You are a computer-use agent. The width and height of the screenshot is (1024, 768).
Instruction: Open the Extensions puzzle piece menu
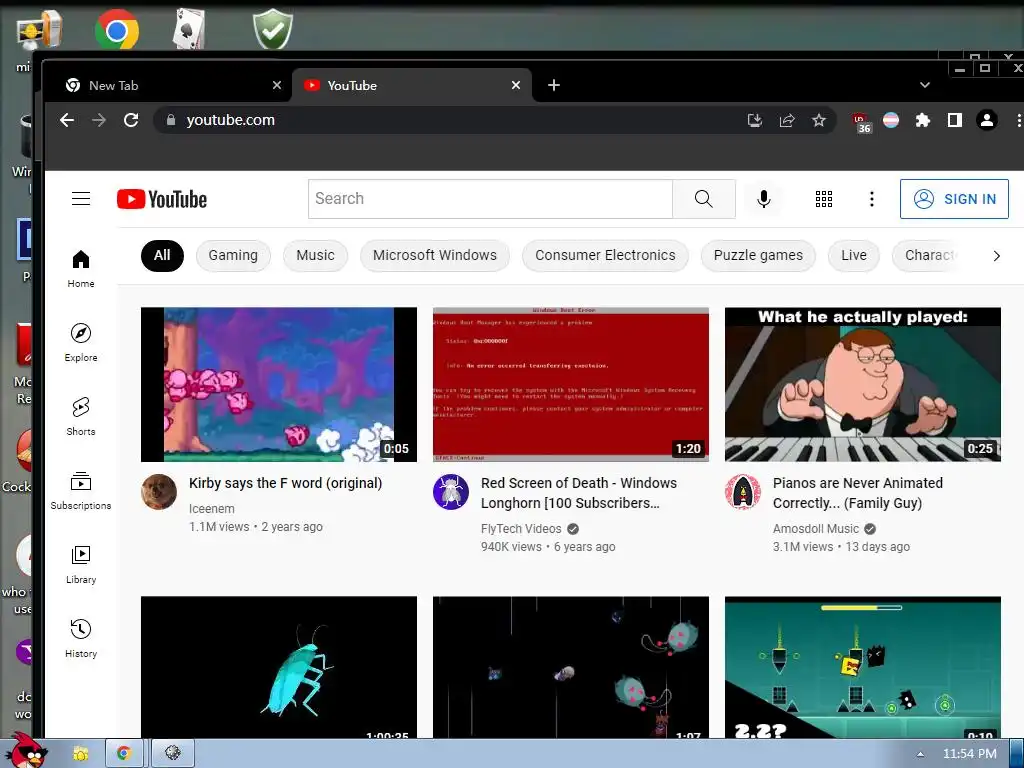coord(922,120)
